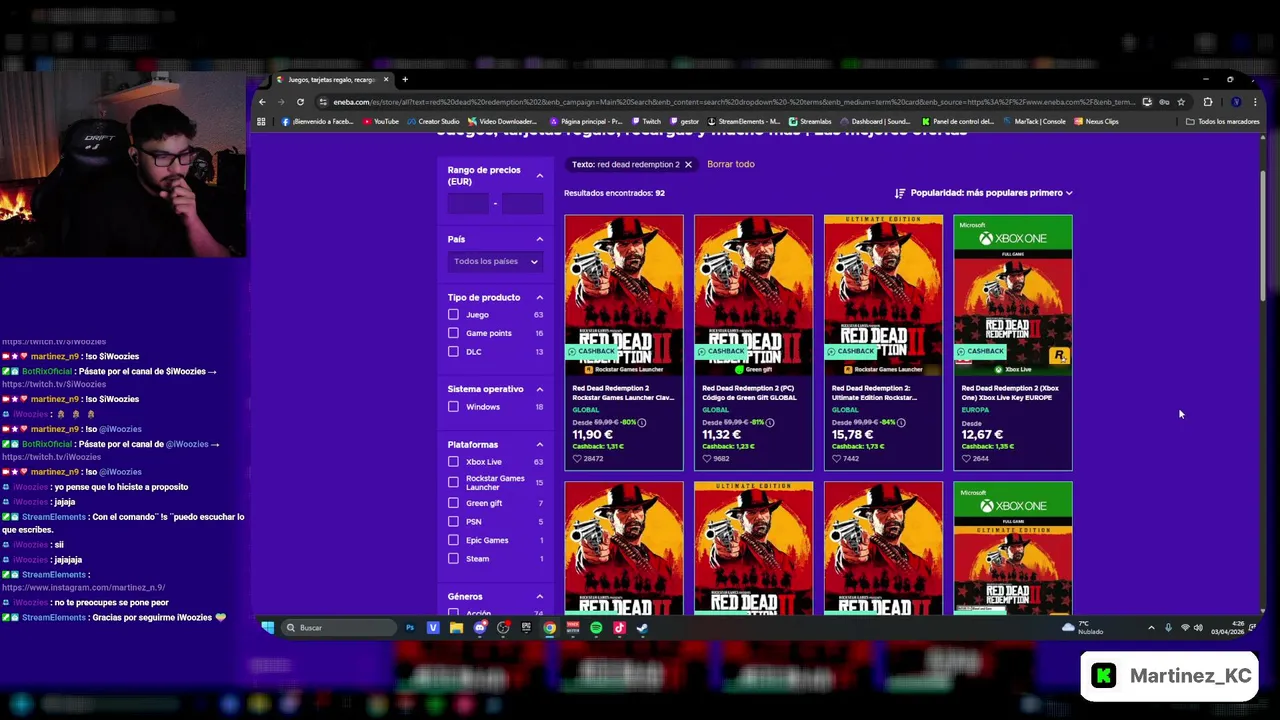Click 'Borrar todo' to clear filters

(x=731, y=164)
